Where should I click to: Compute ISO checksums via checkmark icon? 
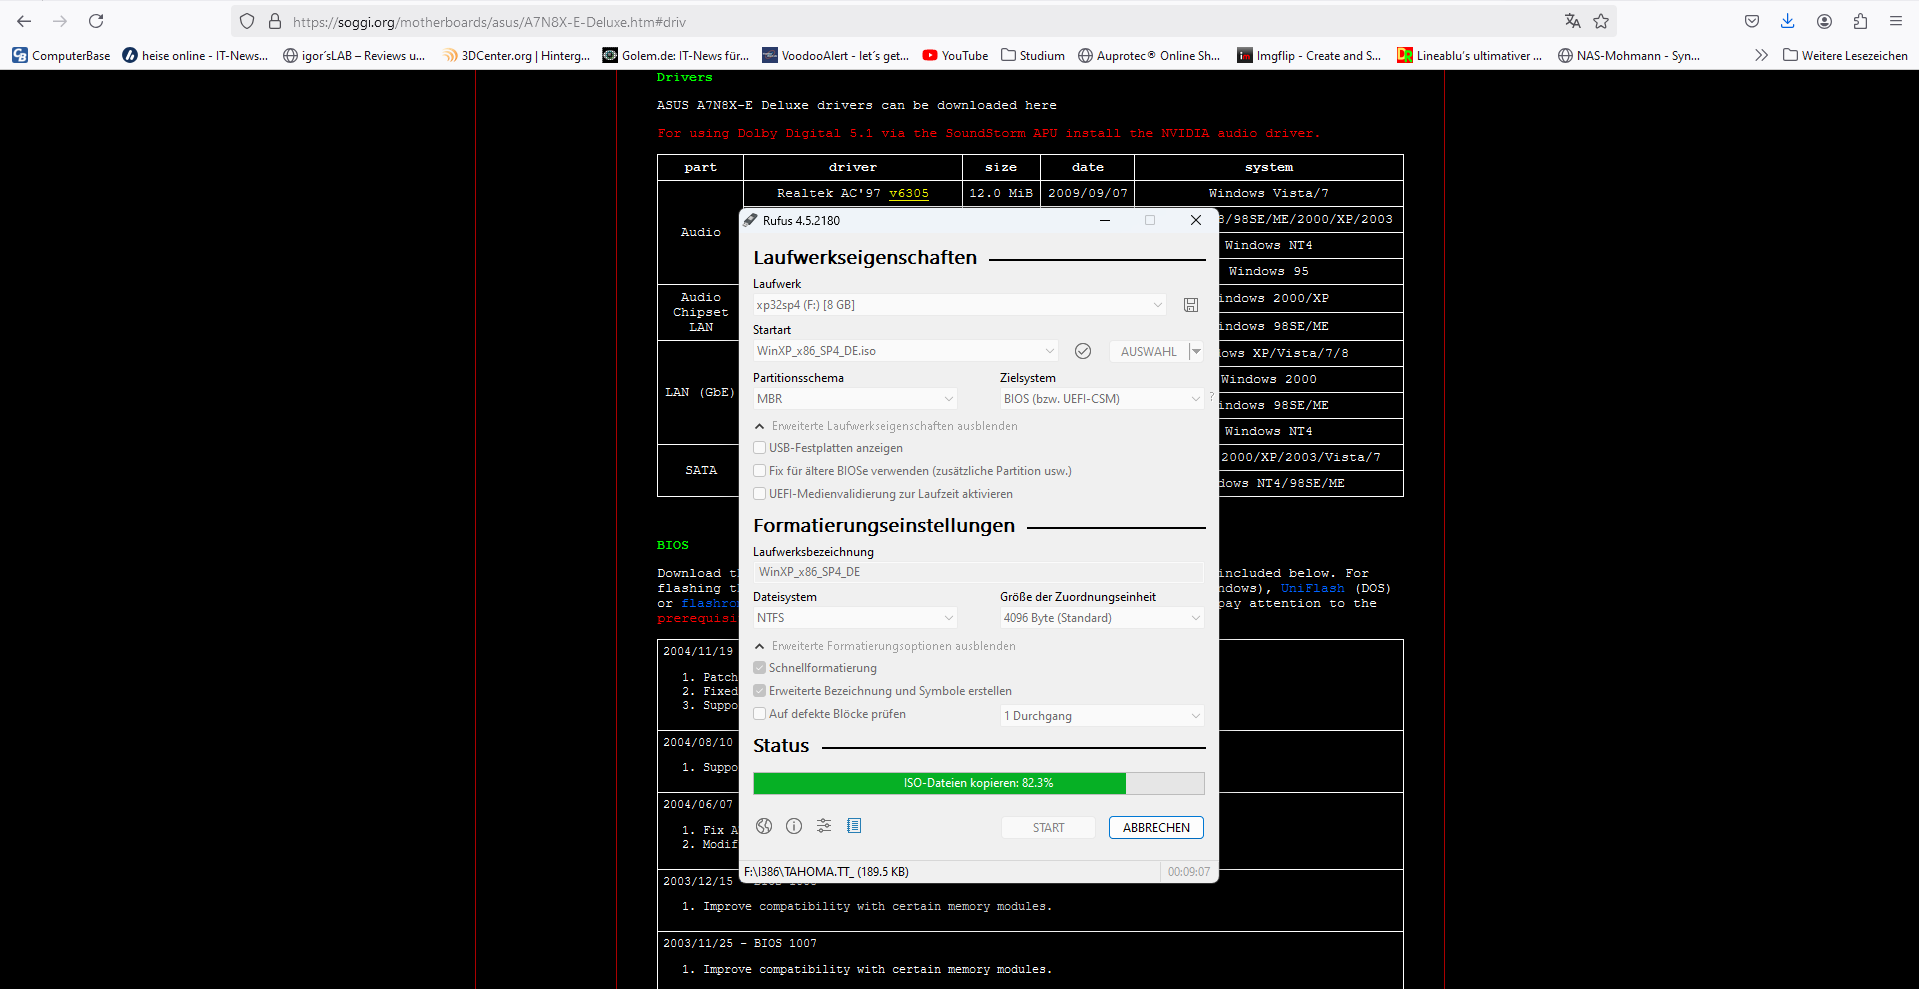tap(1083, 351)
